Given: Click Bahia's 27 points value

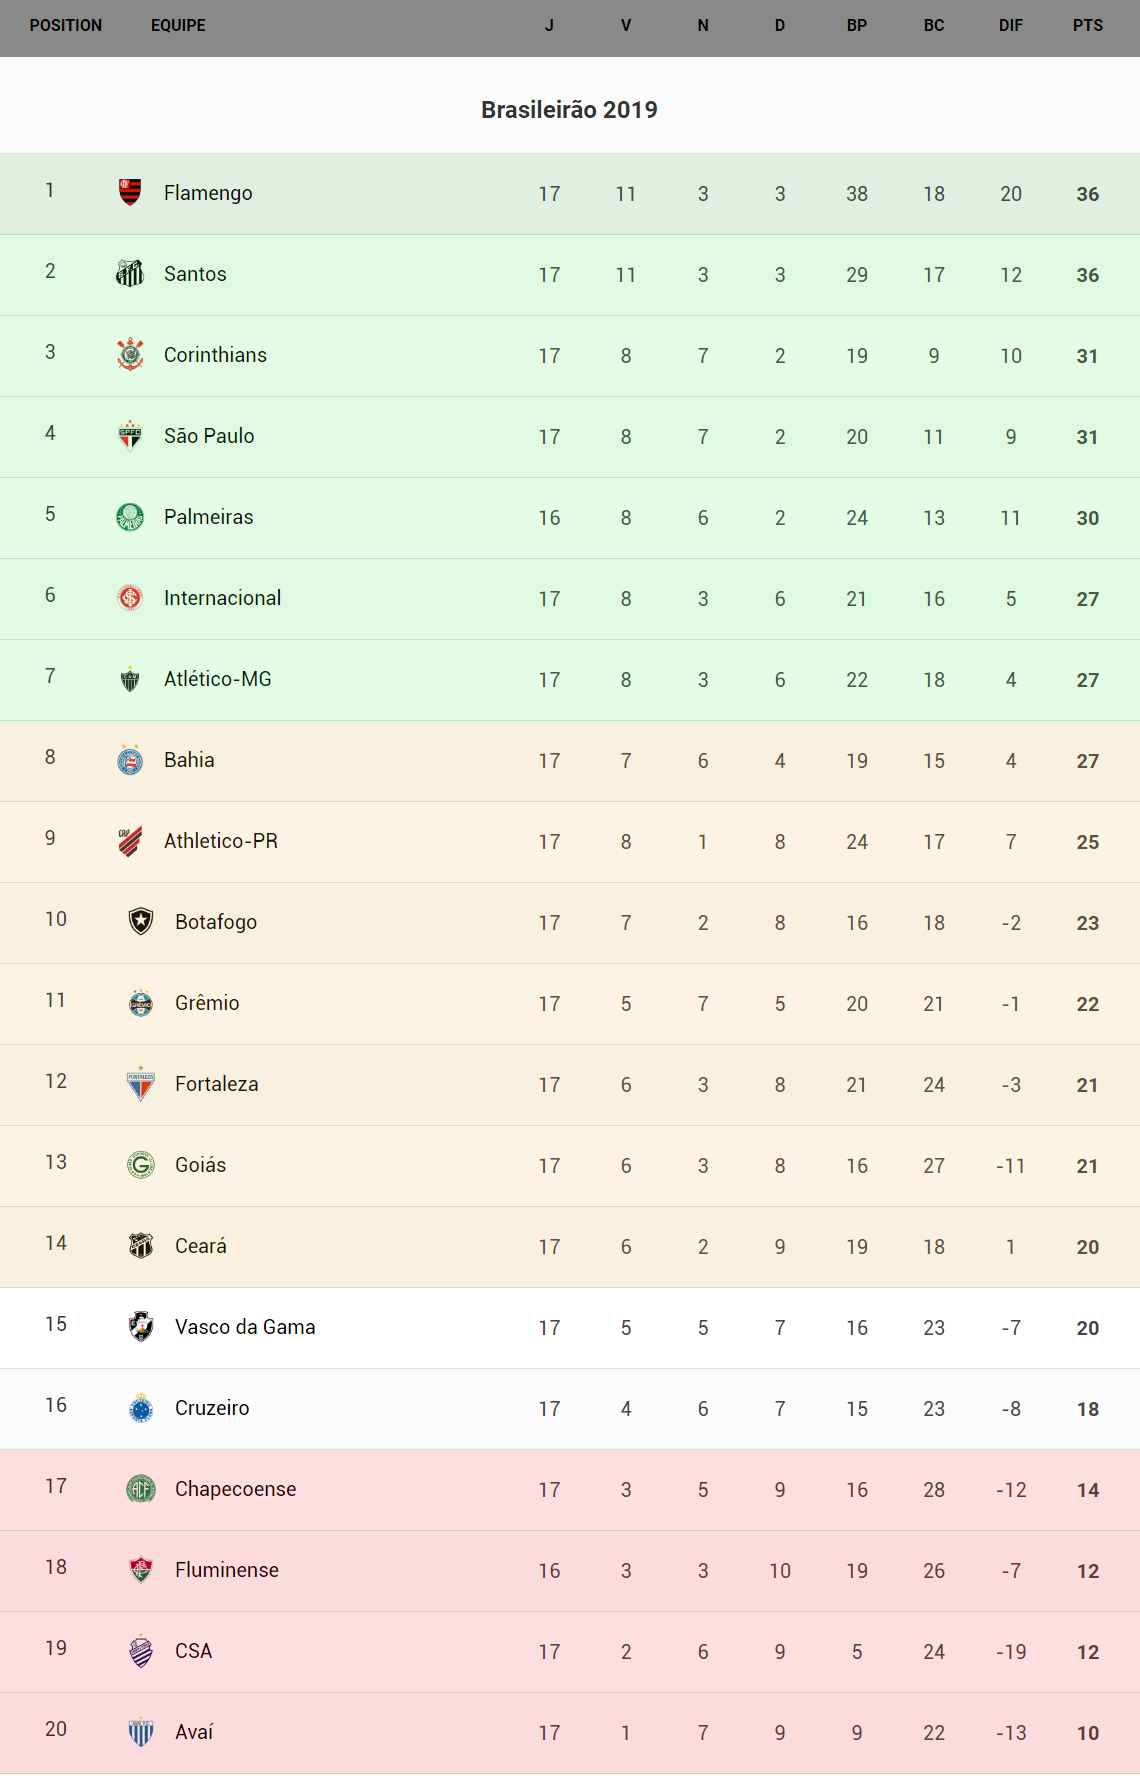Looking at the screenshot, I should point(1087,761).
